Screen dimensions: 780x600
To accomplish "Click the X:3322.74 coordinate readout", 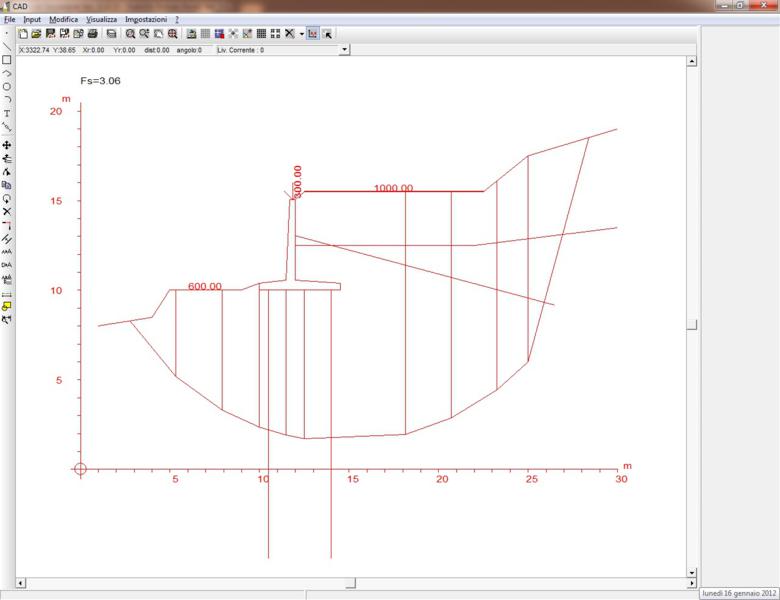I will point(34,50).
